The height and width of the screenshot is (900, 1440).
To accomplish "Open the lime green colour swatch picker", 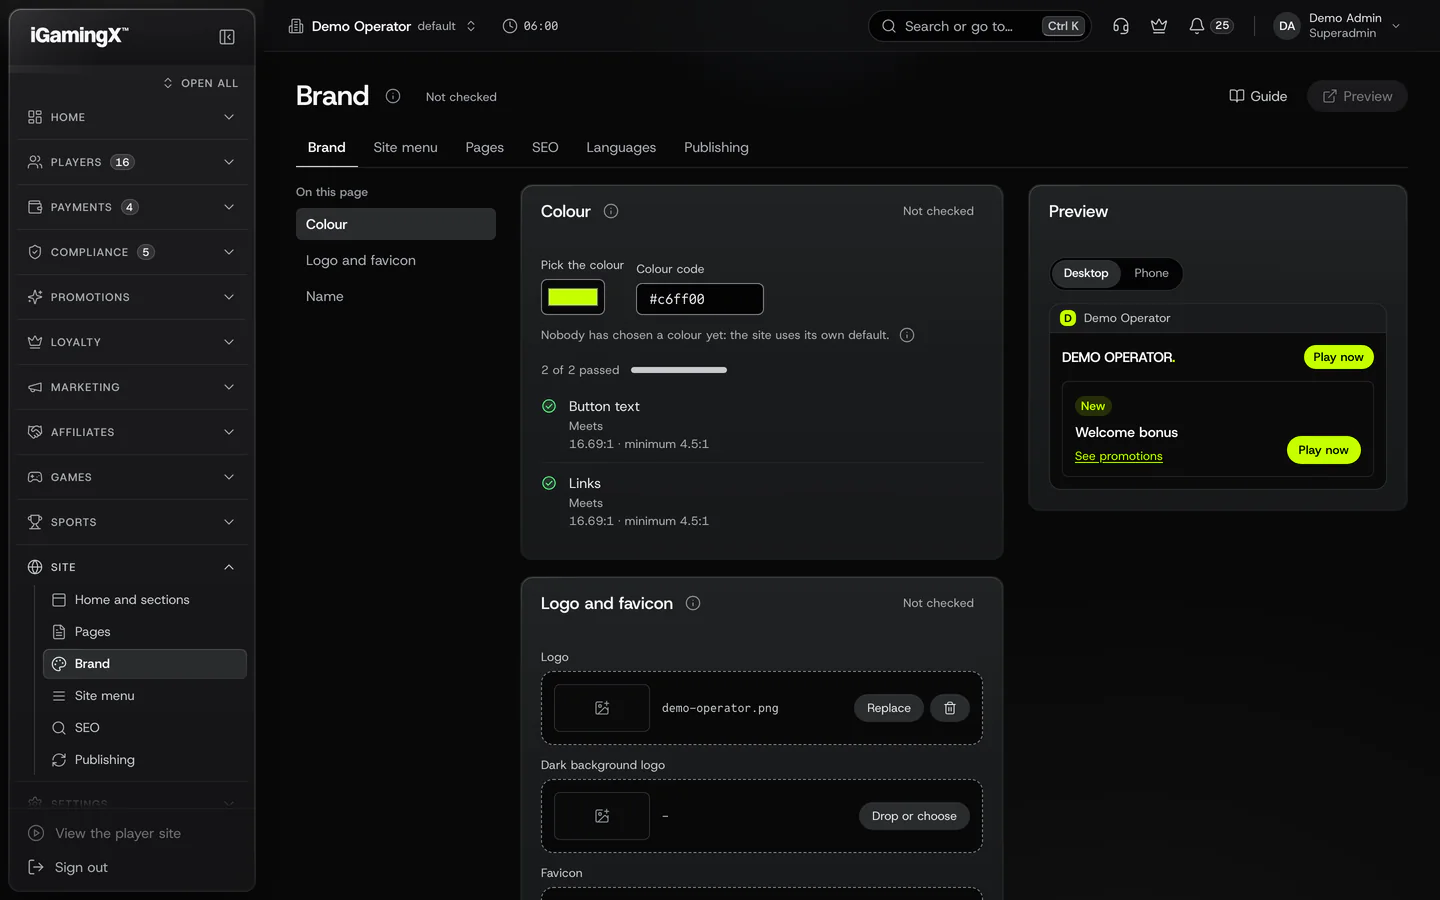I will pyautogui.click(x=573, y=297).
